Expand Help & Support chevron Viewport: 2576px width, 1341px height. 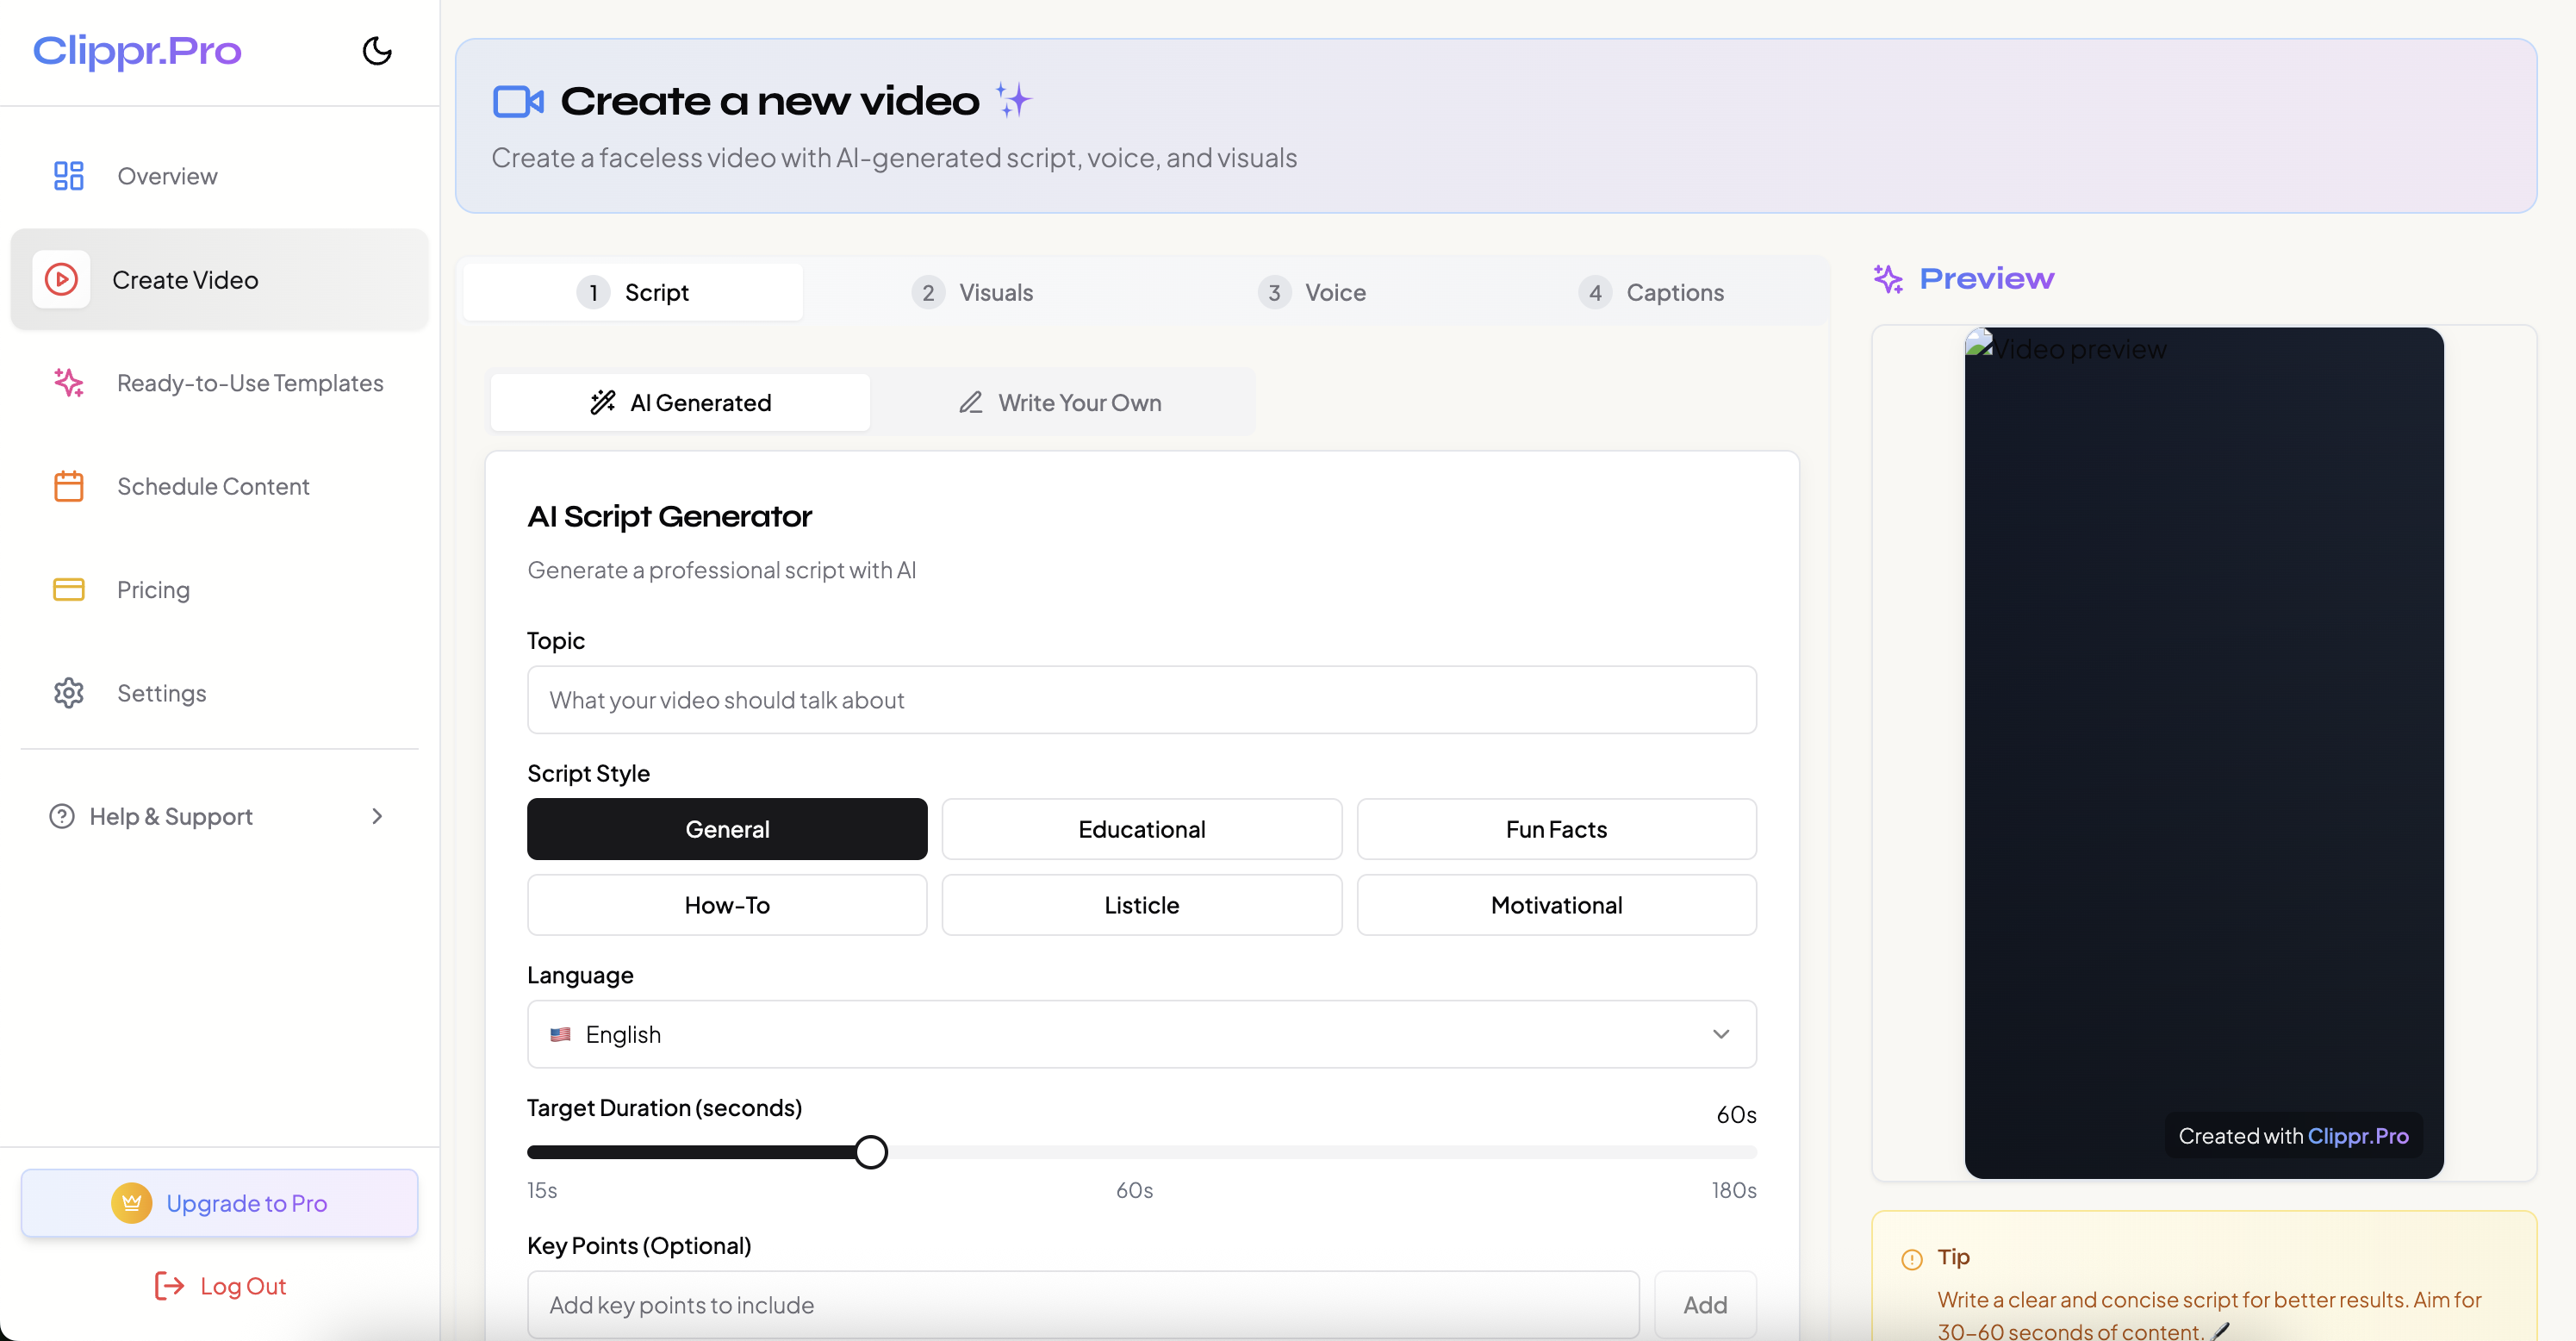coord(377,816)
